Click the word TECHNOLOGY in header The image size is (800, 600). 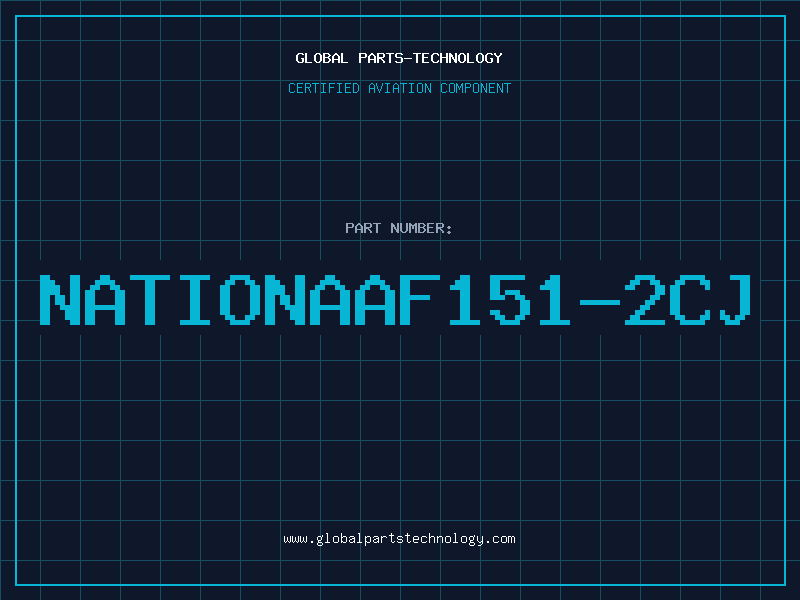[458, 58]
